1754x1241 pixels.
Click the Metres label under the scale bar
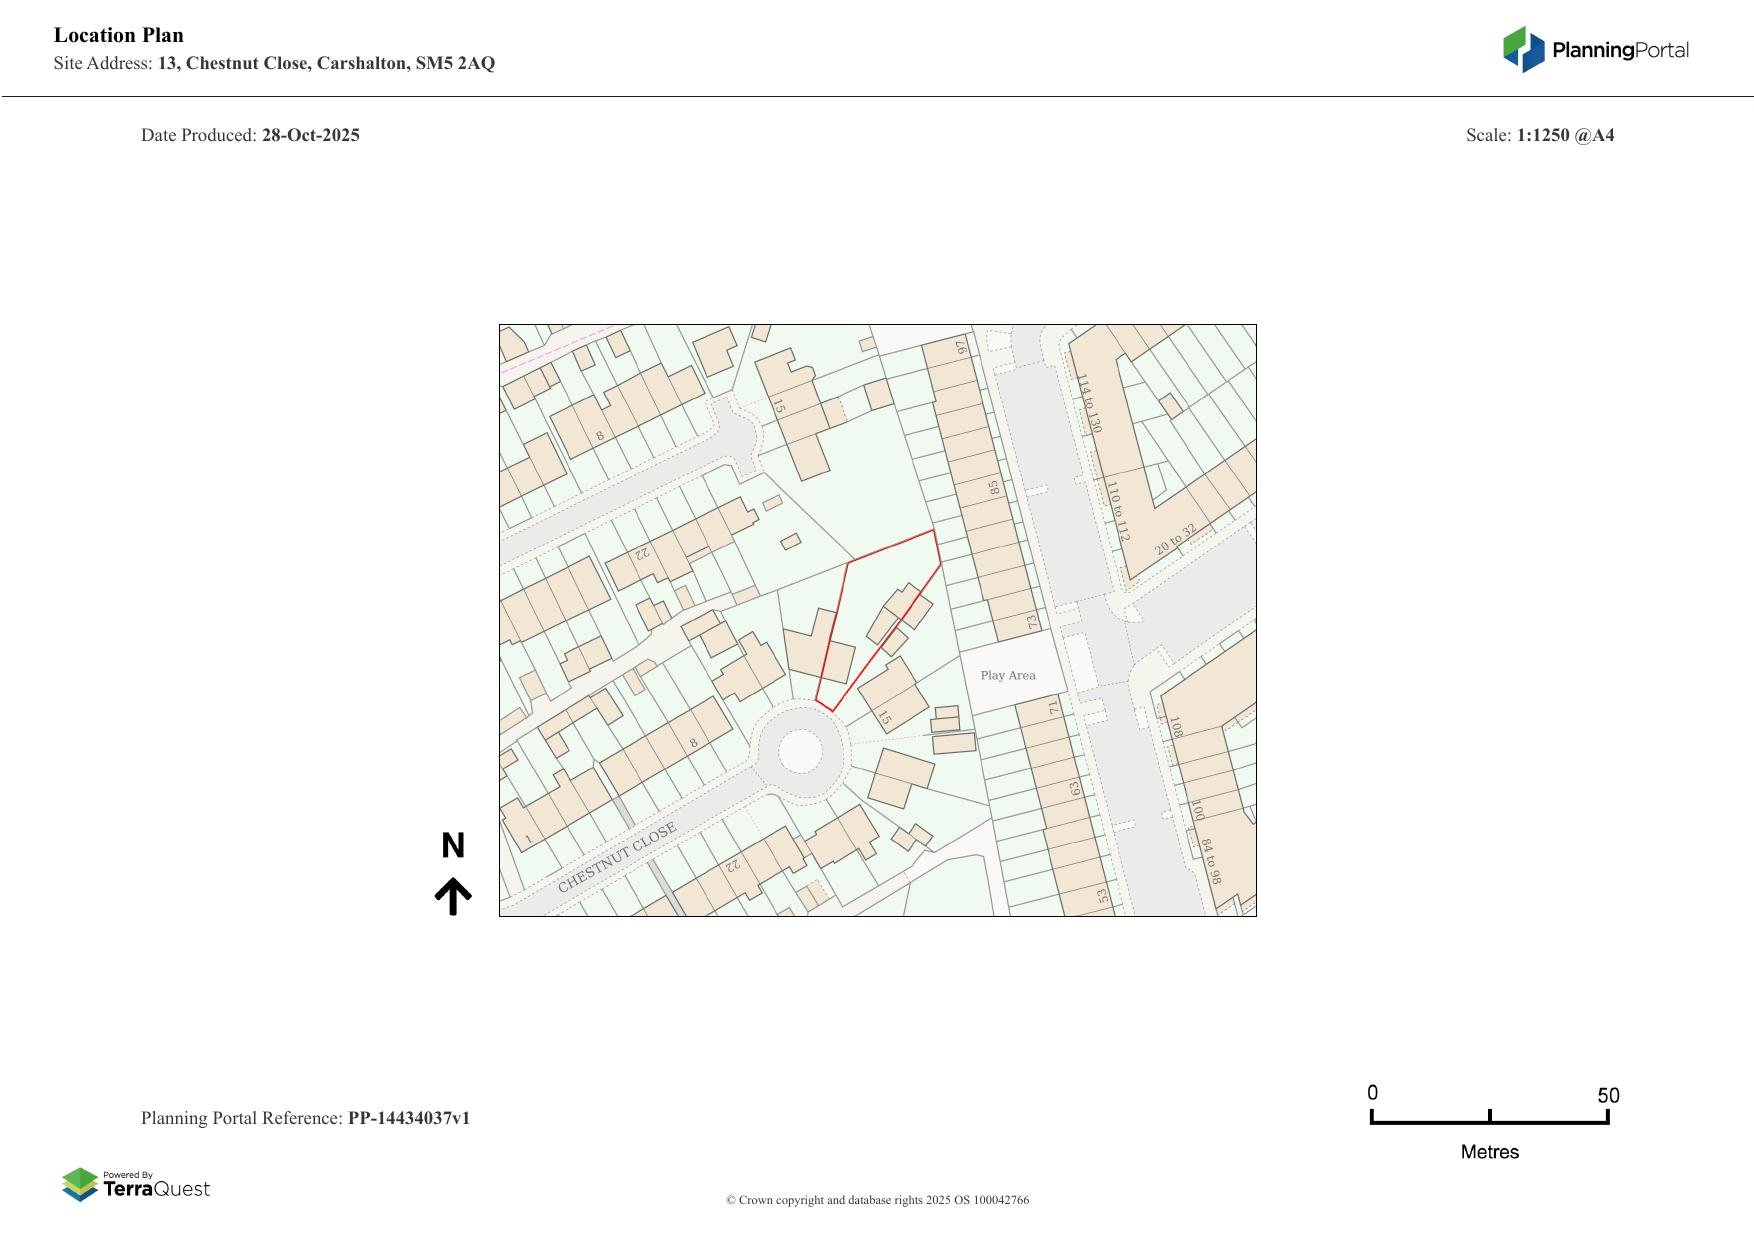tap(1489, 1152)
